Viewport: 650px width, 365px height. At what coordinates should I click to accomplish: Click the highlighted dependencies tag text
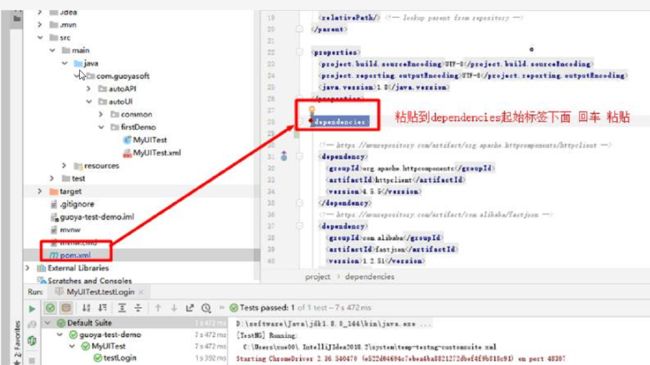click(x=339, y=122)
